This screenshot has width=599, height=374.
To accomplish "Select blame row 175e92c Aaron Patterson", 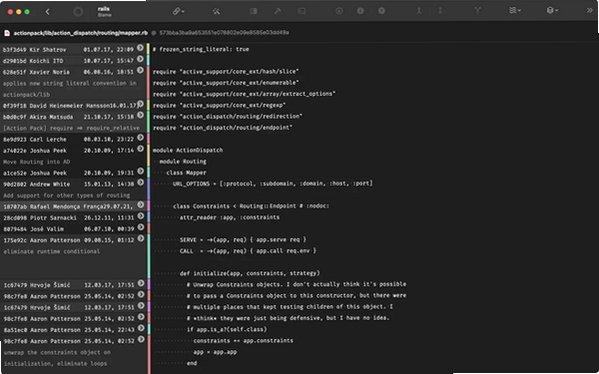I will pyautogui.click(x=73, y=240).
